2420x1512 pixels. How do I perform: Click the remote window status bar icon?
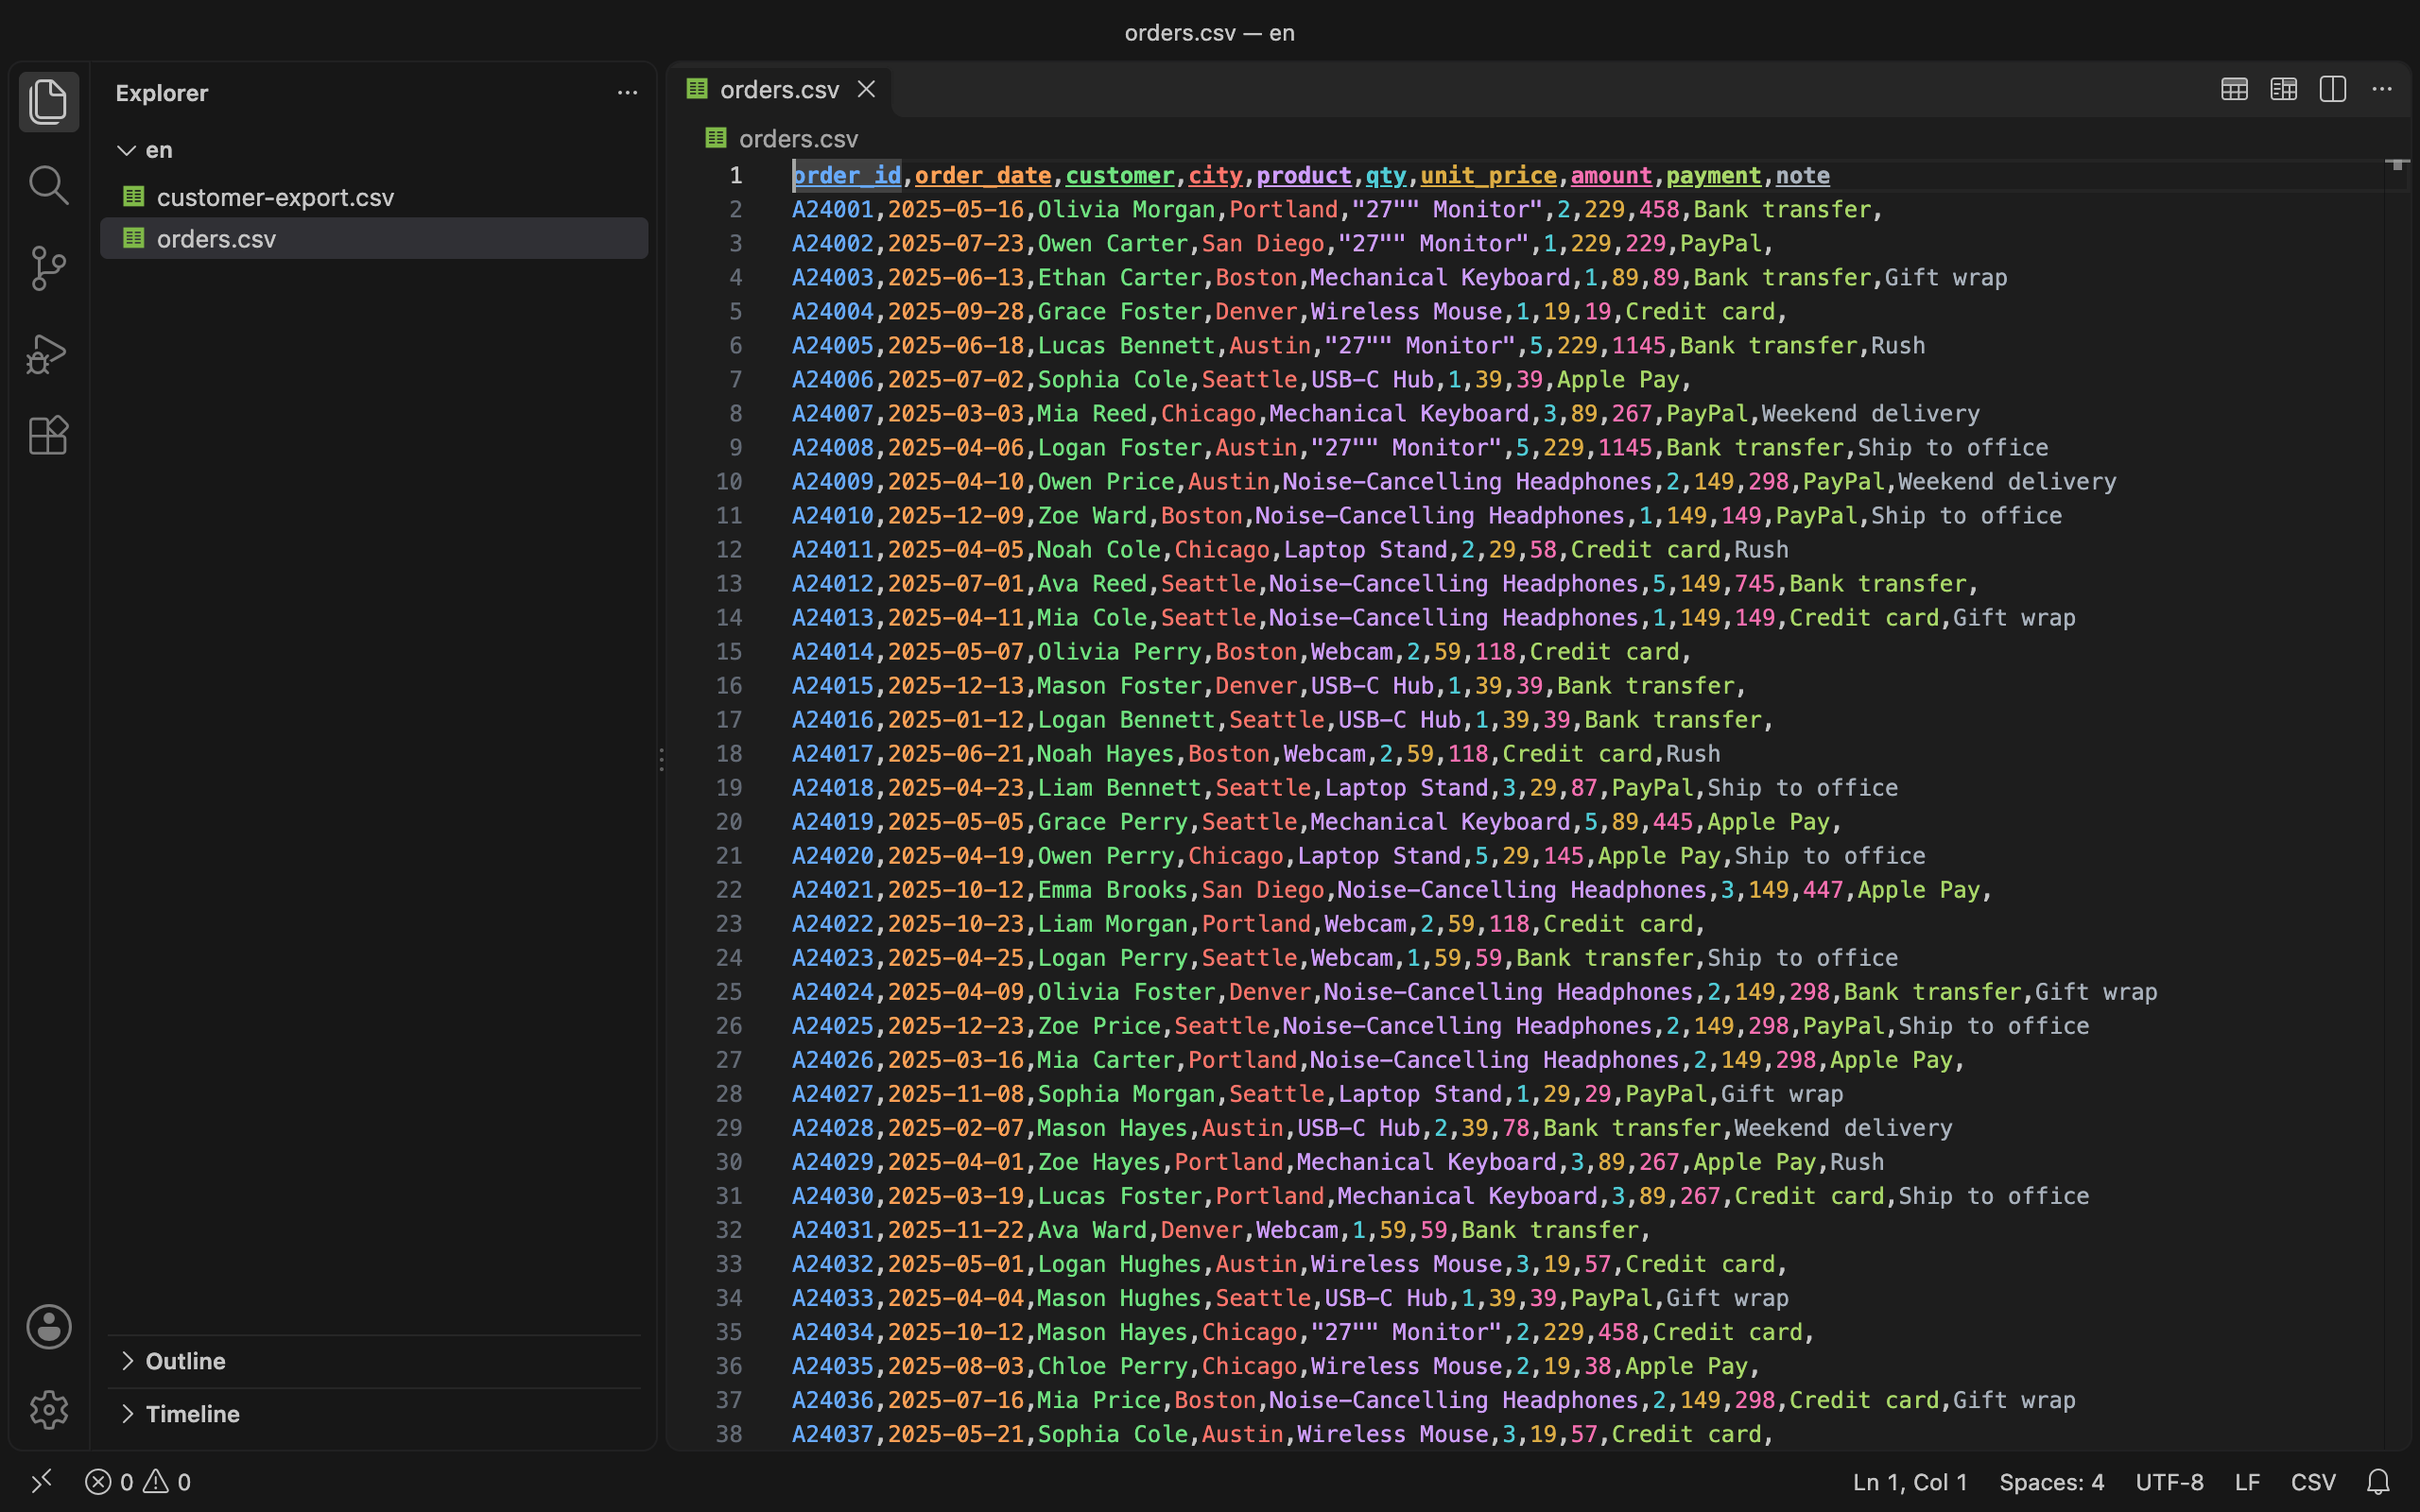coord(41,1481)
